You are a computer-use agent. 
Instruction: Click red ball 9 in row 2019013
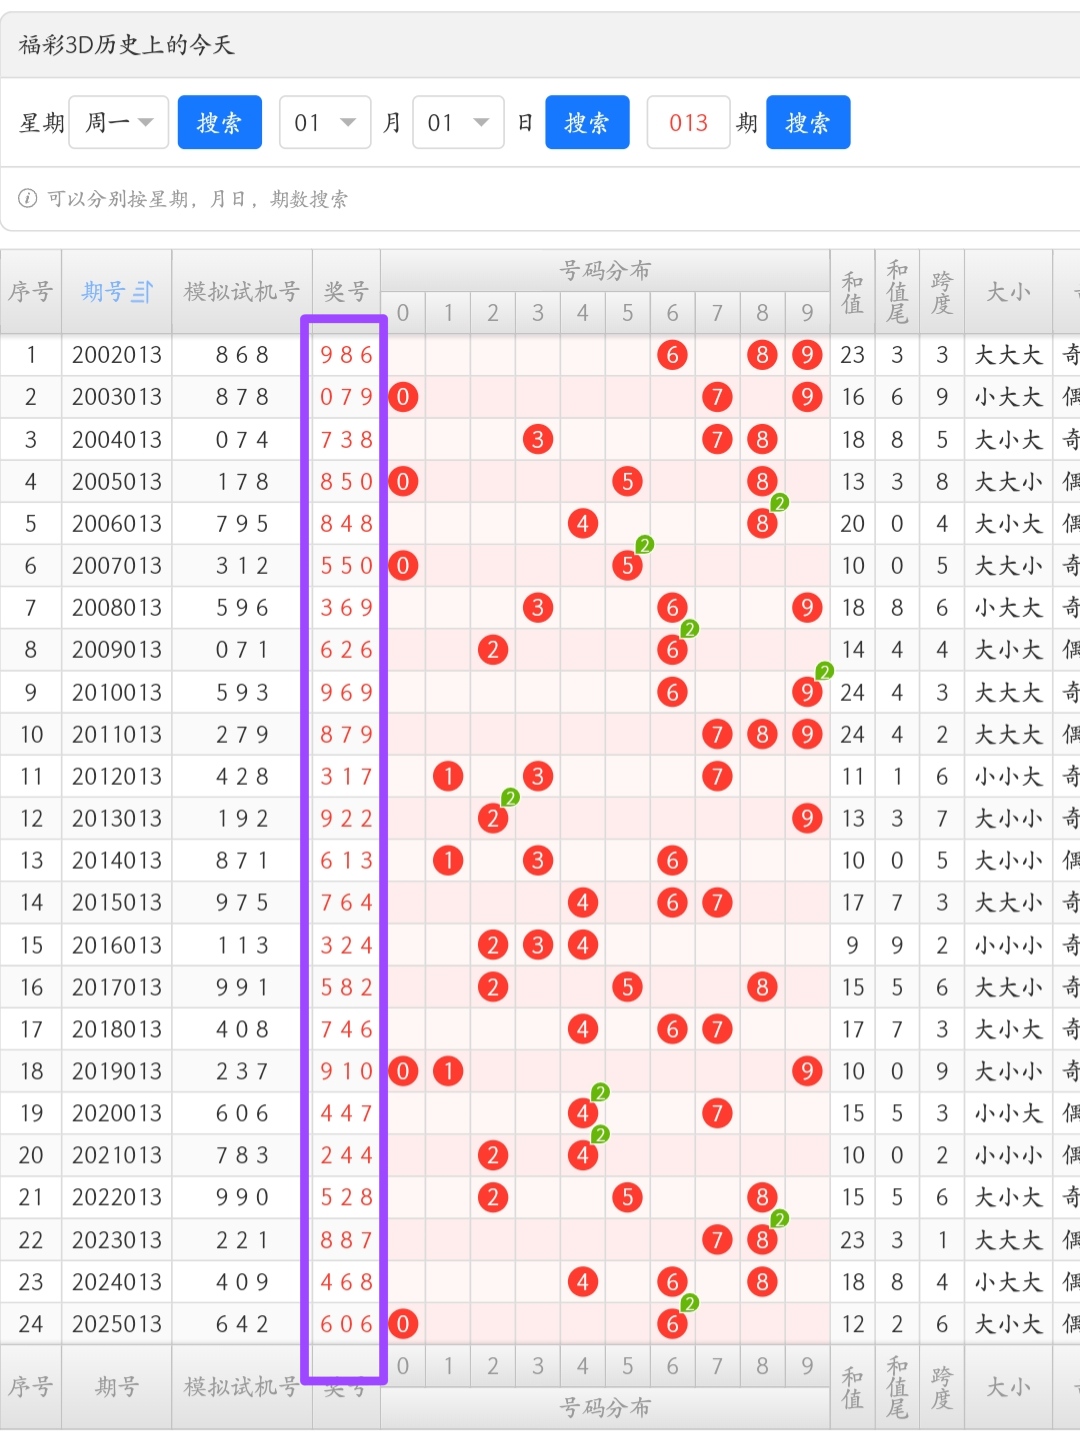(807, 1072)
